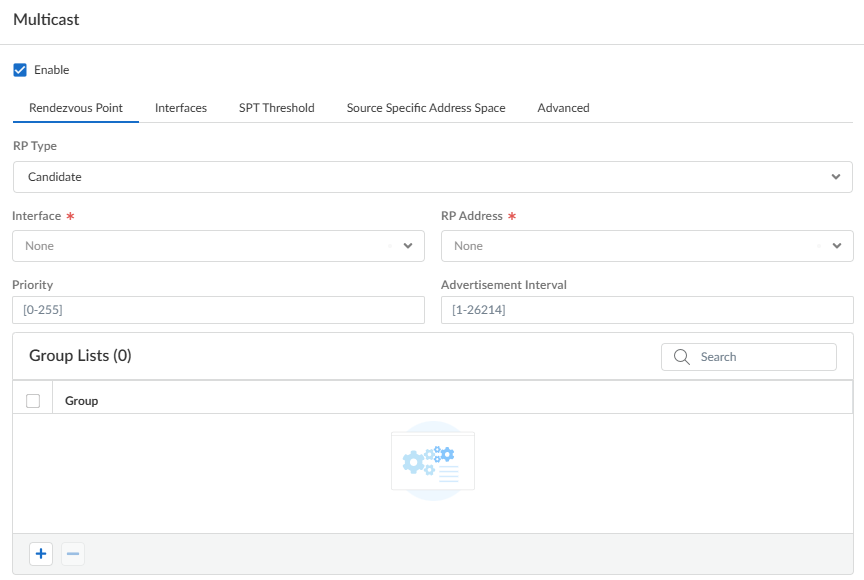Select the Rendezvous Point tab
Image resolution: width=864 pixels, height=580 pixels.
click(76, 108)
